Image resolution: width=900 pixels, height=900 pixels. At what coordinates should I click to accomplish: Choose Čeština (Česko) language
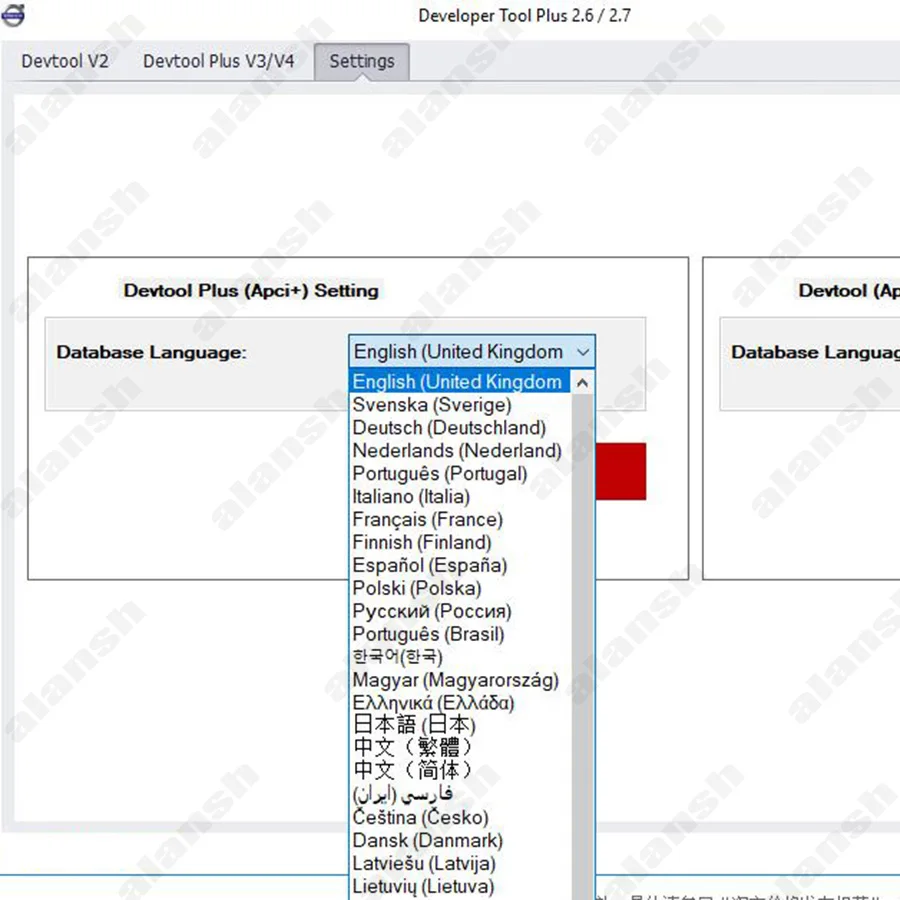pyautogui.click(x=459, y=817)
